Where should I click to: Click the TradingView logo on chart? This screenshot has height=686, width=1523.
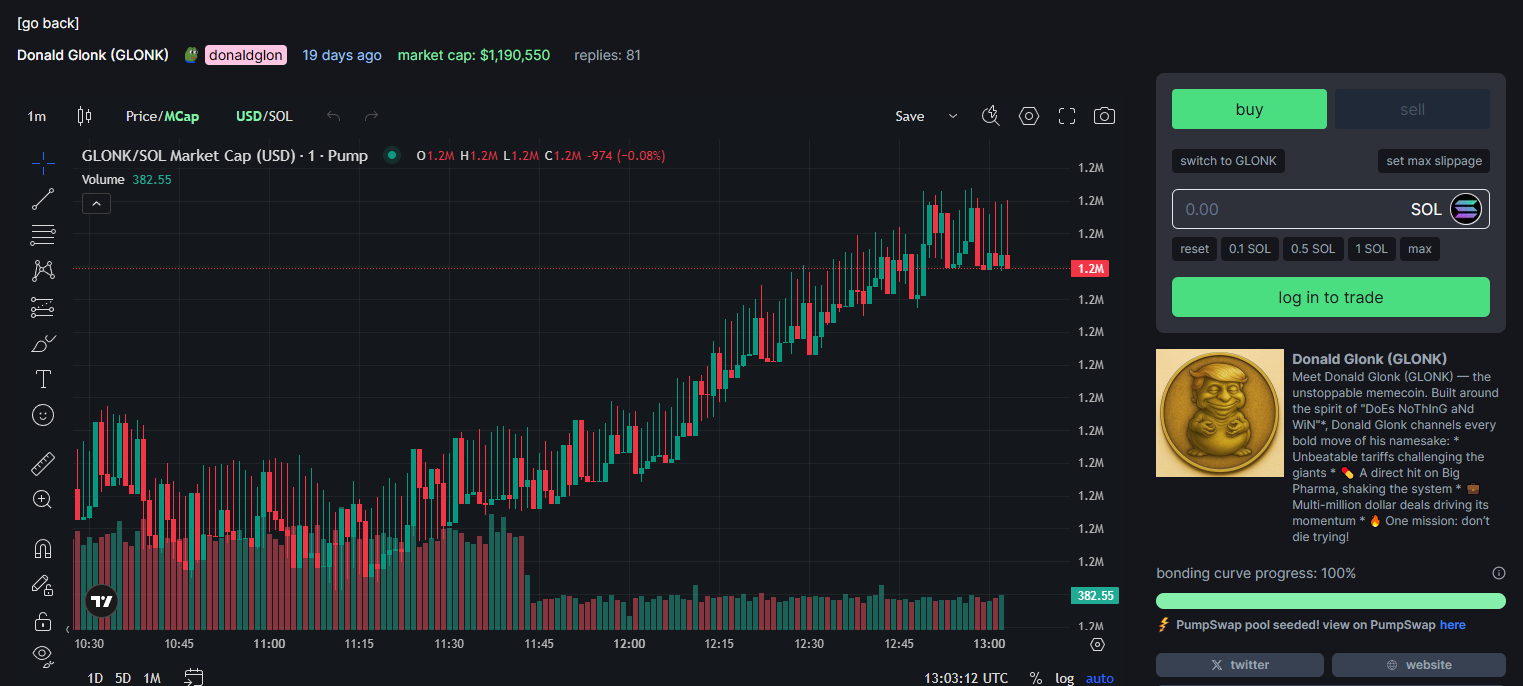pyautogui.click(x=101, y=600)
